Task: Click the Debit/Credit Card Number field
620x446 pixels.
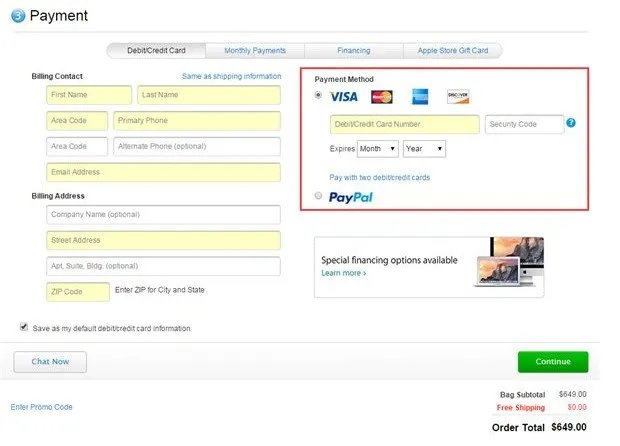Action: coord(405,124)
